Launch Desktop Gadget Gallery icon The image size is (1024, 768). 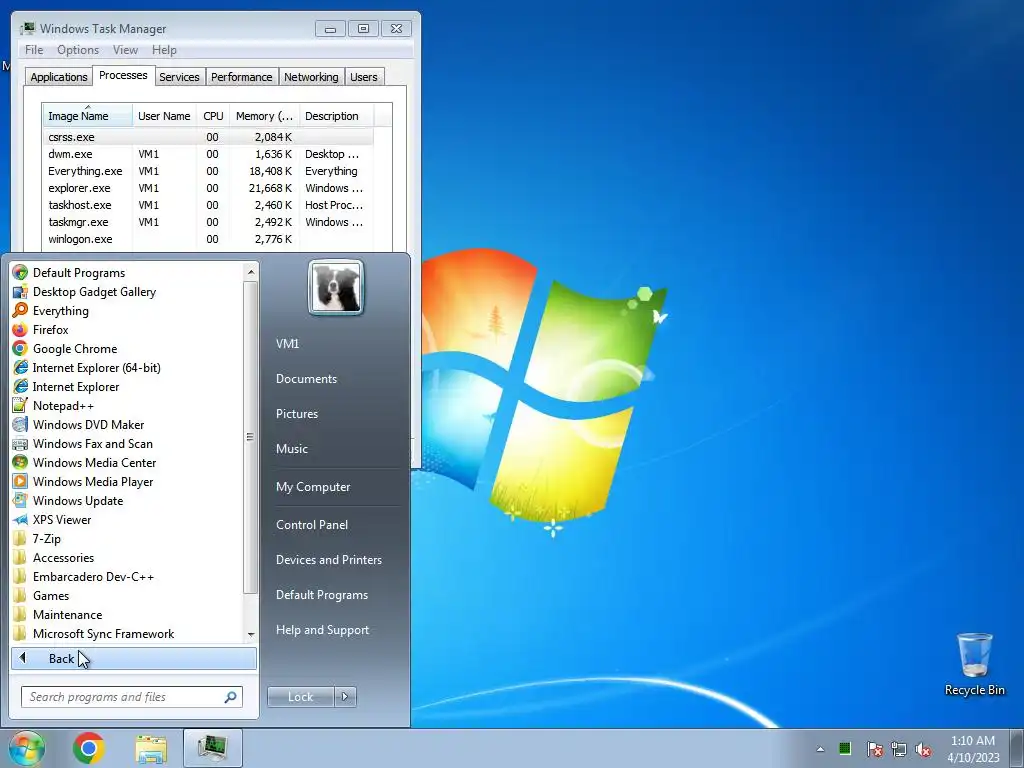pos(20,291)
